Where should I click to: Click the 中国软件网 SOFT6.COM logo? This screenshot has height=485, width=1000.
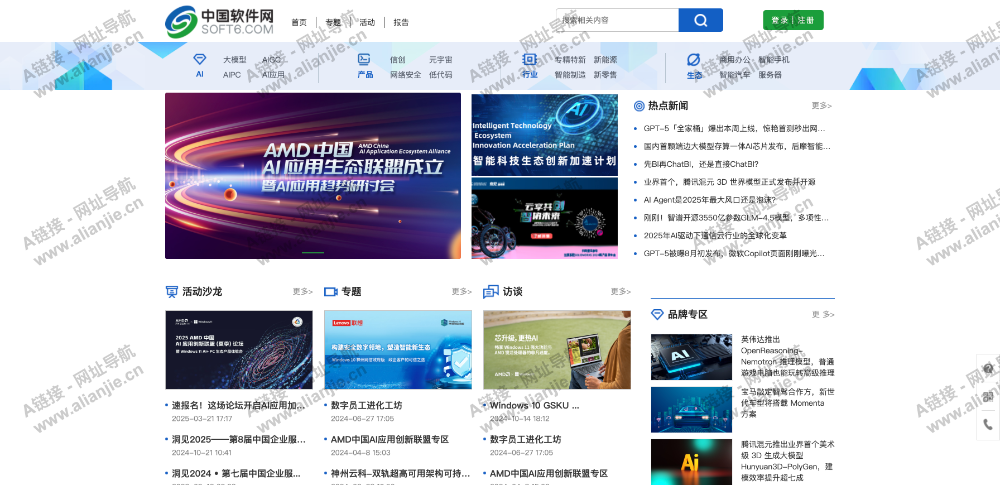tap(219, 22)
